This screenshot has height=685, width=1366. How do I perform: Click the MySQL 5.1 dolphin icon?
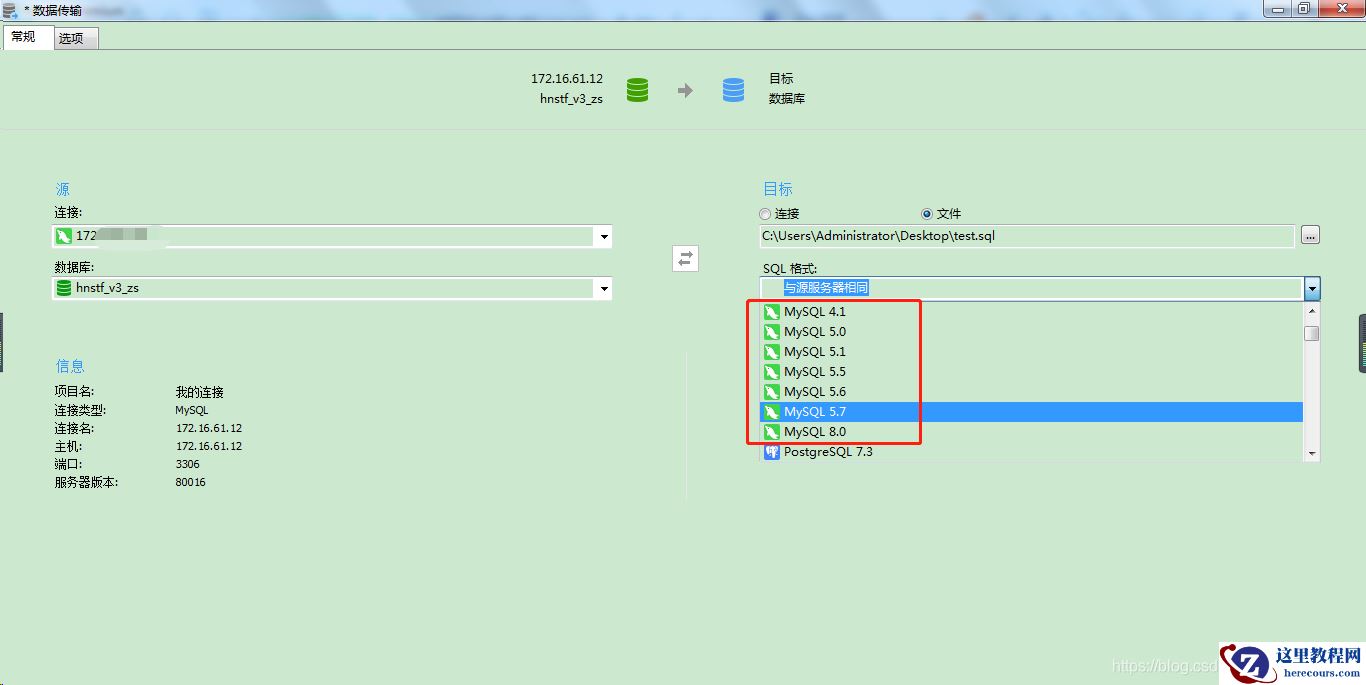coord(771,352)
